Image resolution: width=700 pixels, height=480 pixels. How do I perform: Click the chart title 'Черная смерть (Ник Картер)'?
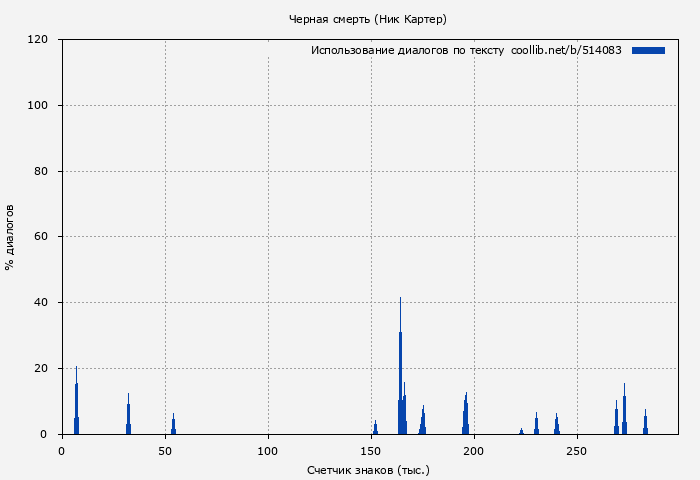[x=367, y=19]
